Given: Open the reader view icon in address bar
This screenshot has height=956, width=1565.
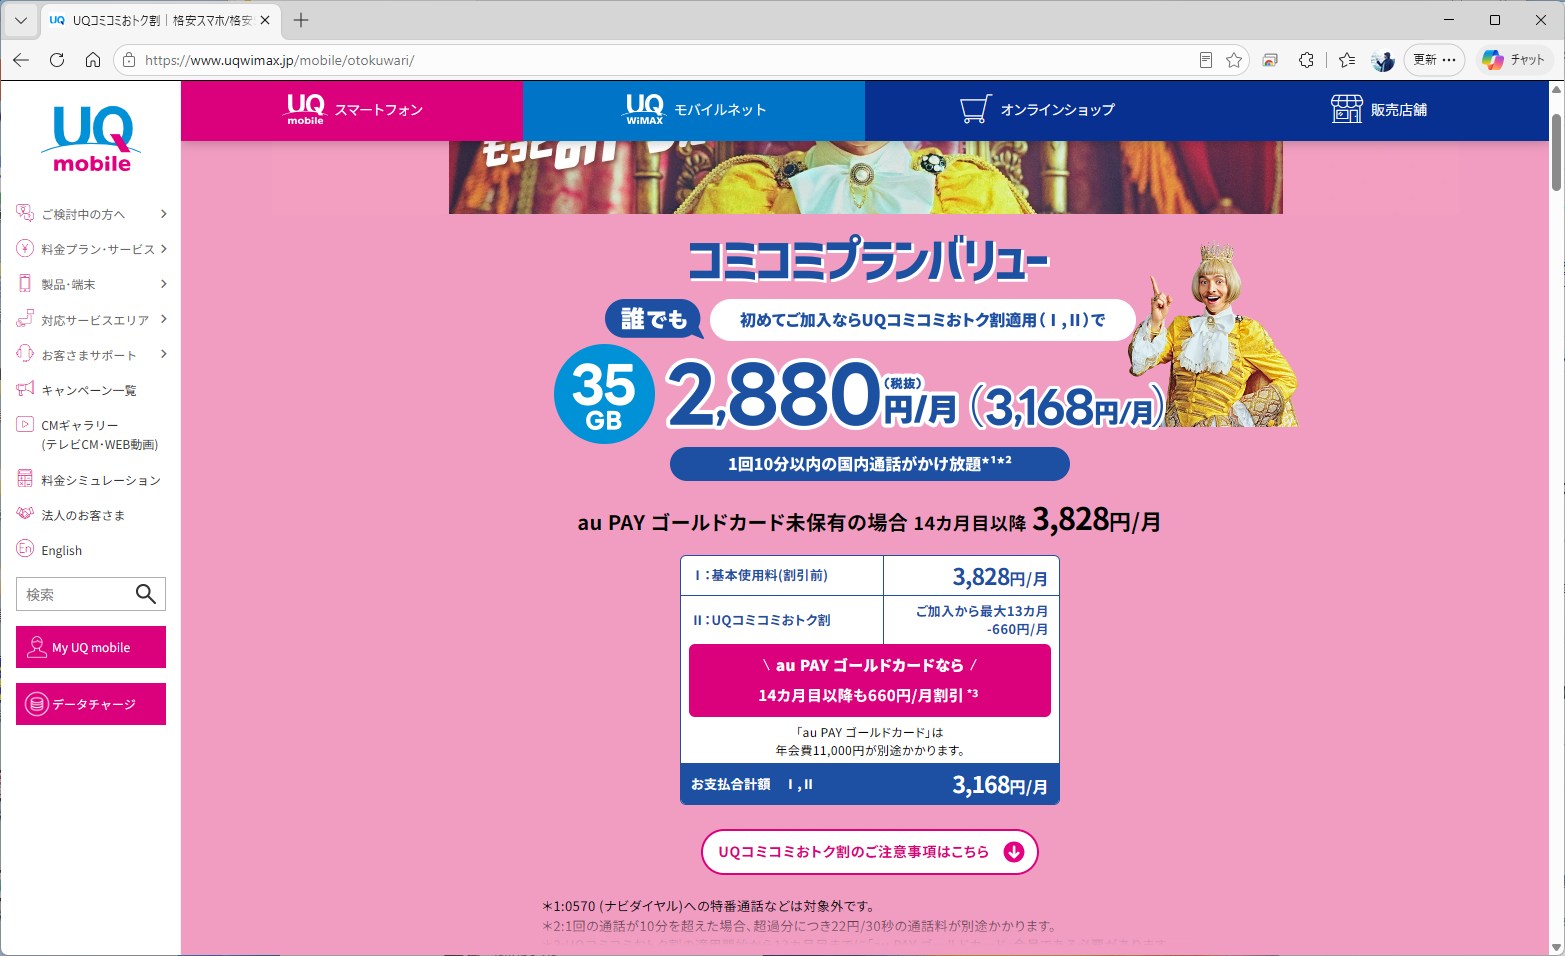Looking at the screenshot, I should tap(1206, 60).
